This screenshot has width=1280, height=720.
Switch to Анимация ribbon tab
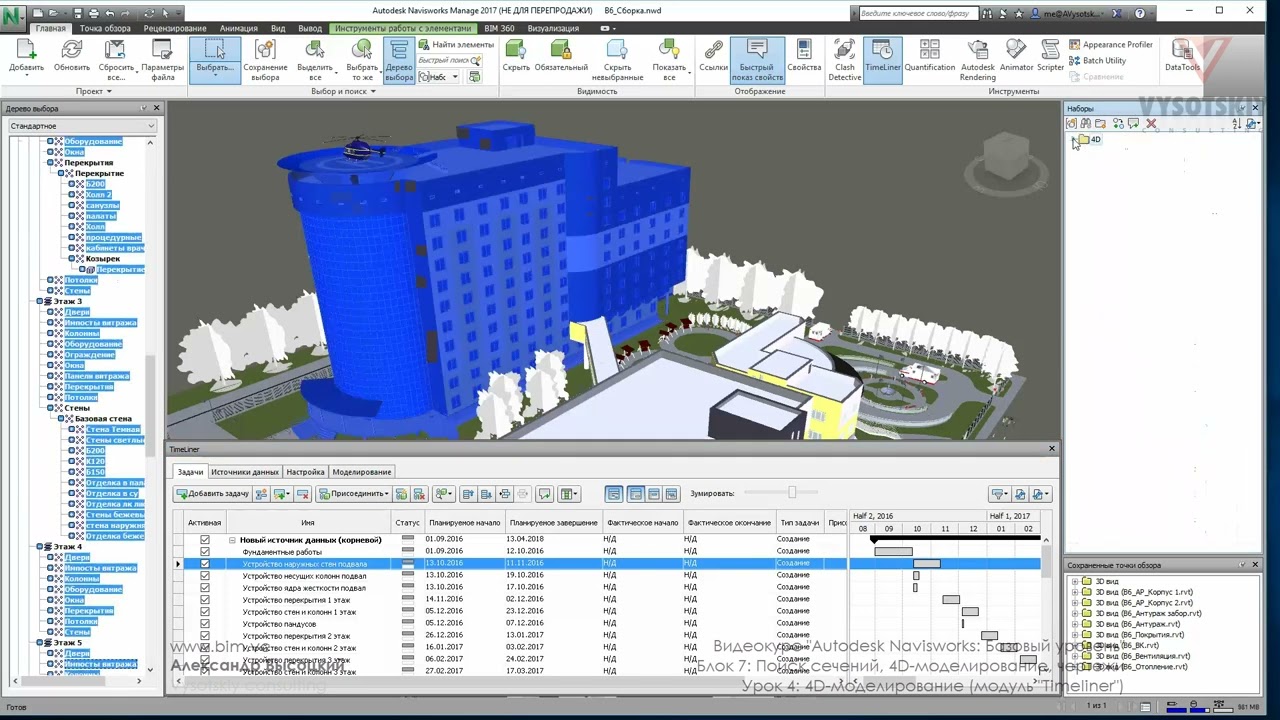[x=238, y=28]
